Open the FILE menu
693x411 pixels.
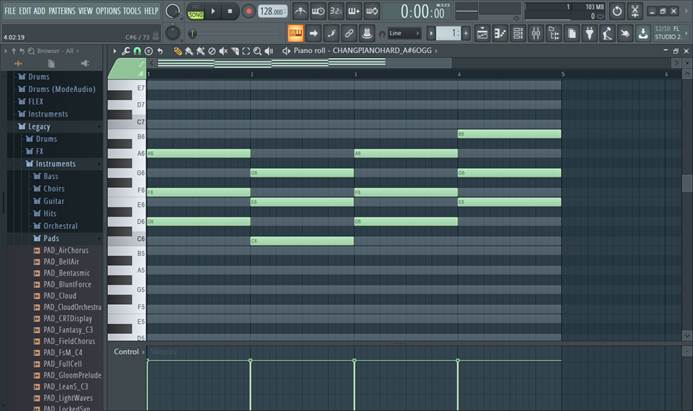[10, 11]
